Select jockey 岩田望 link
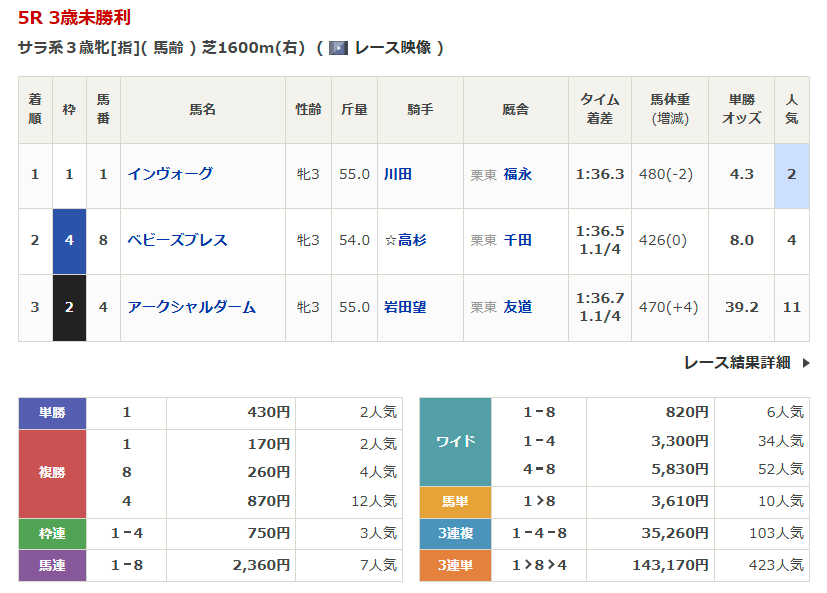Viewport: 827px width, 593px height. click(405, 307)
